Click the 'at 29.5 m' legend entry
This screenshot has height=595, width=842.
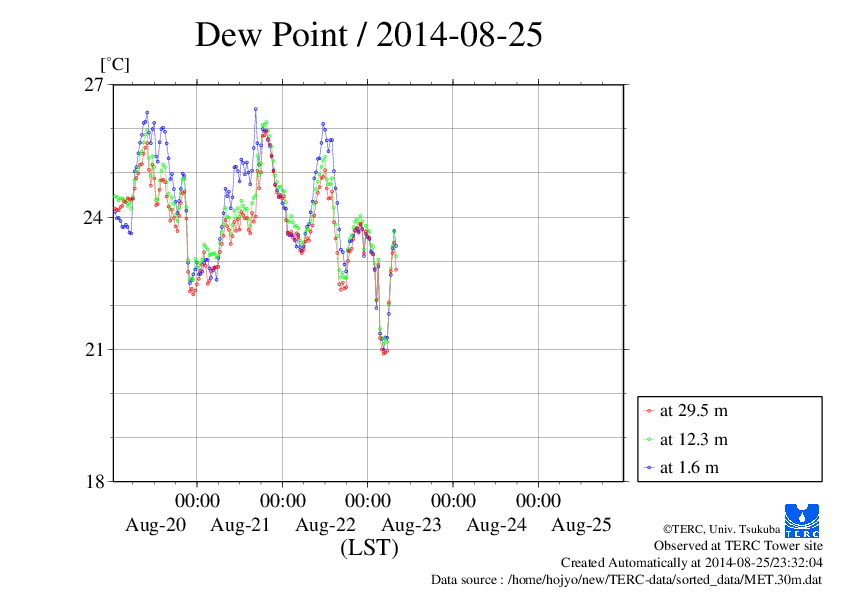(x=694, y=411)
